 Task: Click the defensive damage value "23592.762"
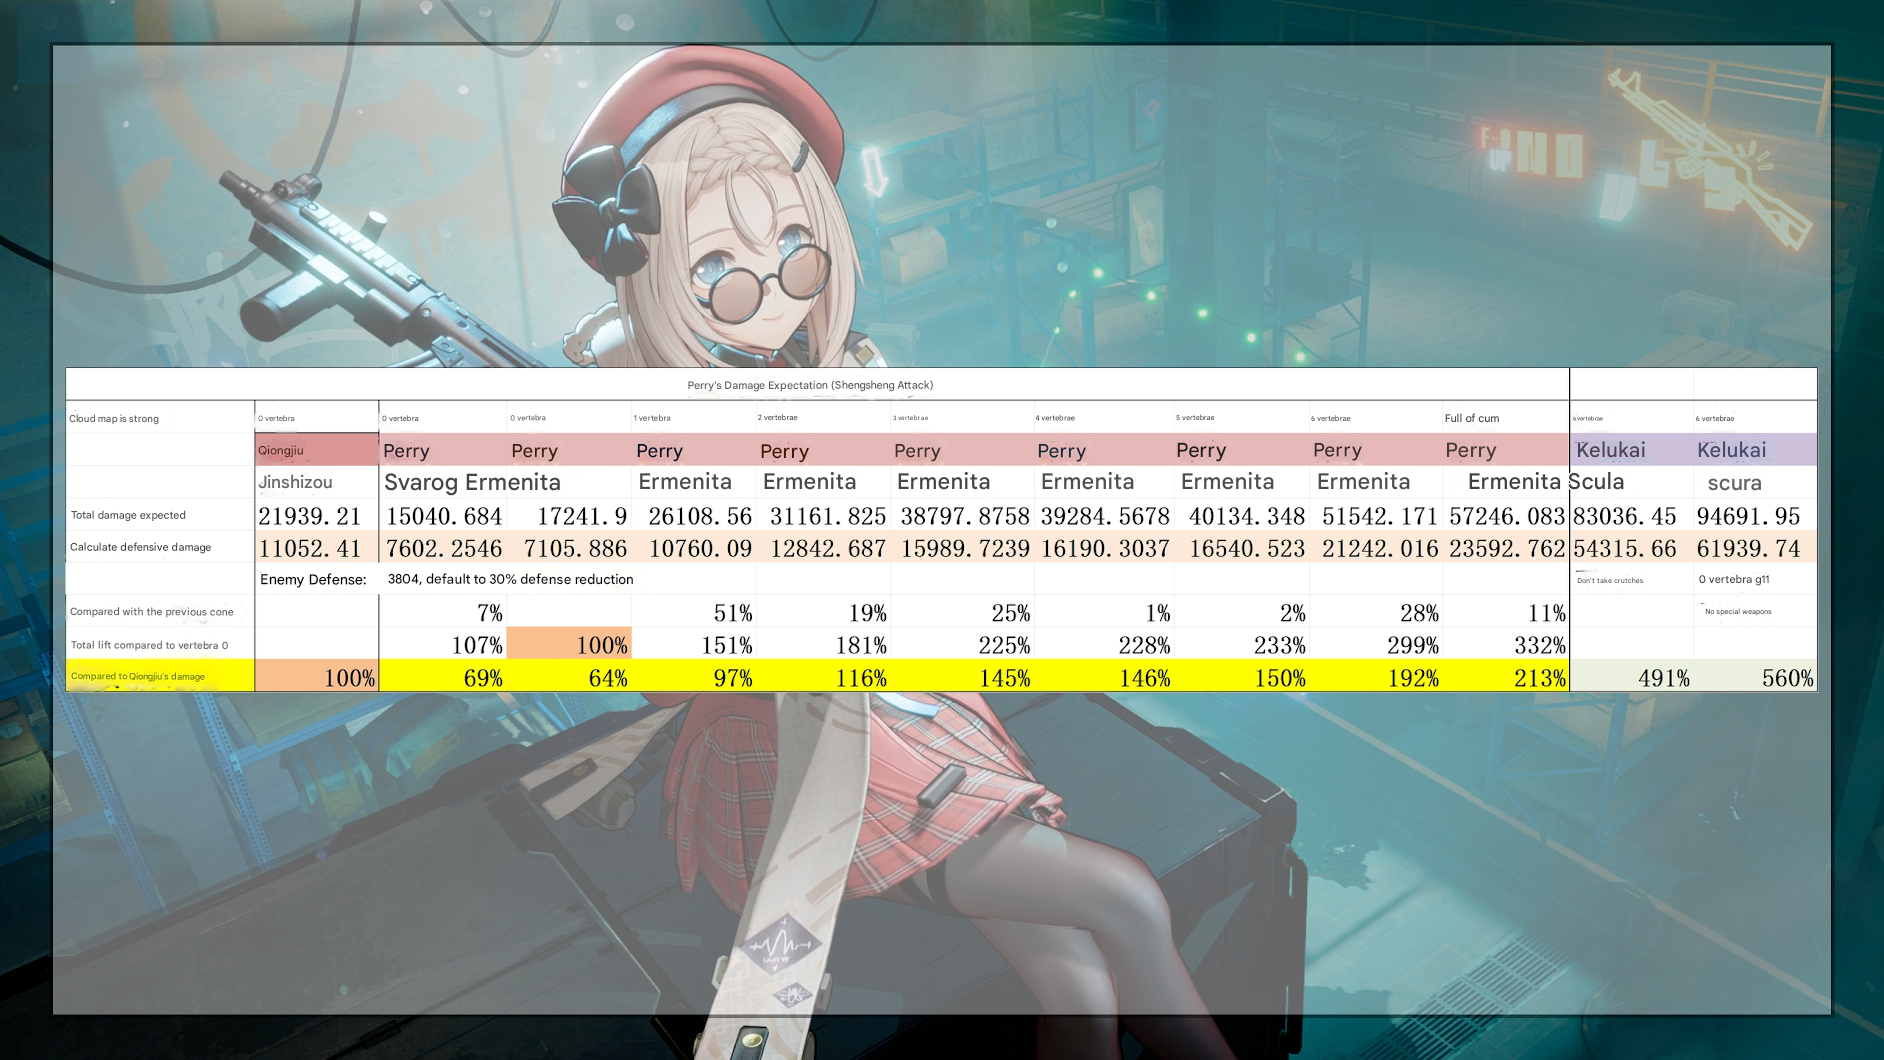pyautogui.click(x=1507, y=549)
